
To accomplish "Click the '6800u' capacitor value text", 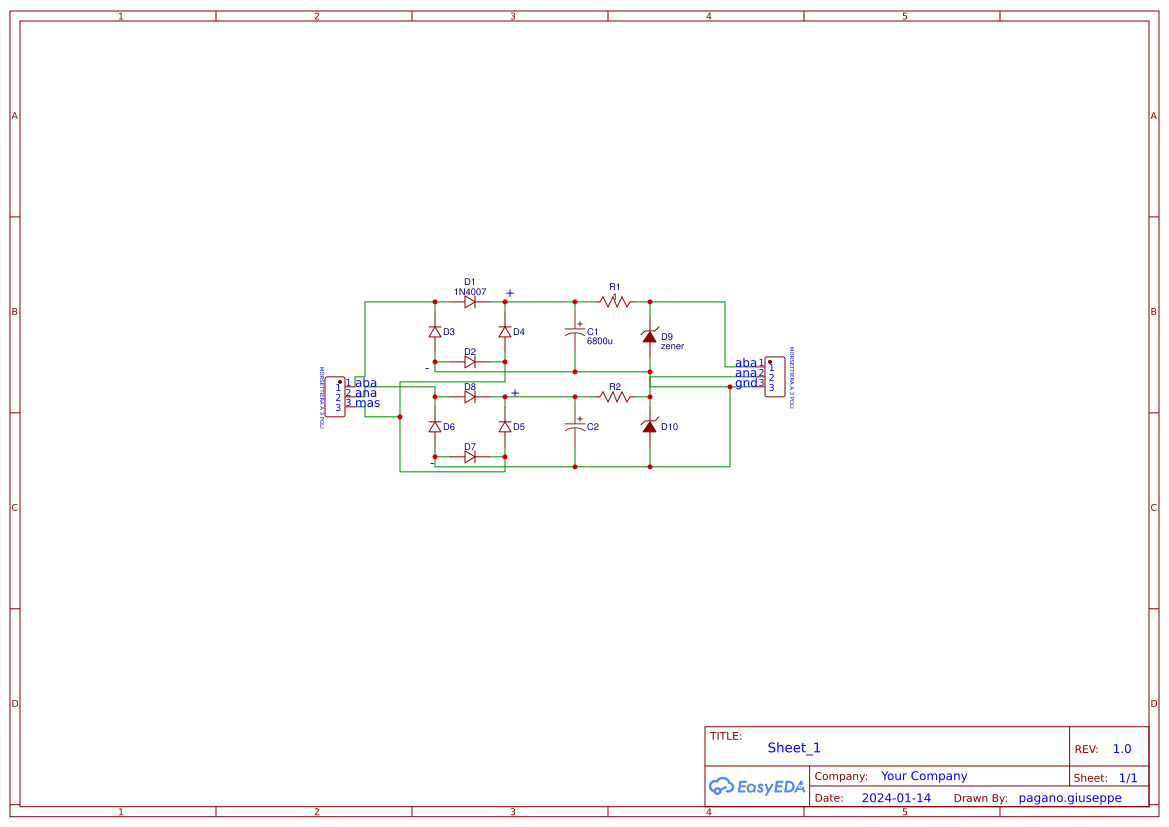I will 599,342.
